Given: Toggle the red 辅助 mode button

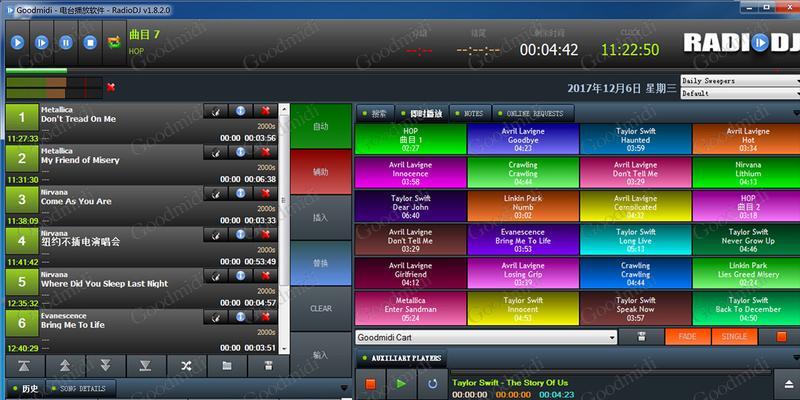Looking at the screenshot, I should coord(321,172).
